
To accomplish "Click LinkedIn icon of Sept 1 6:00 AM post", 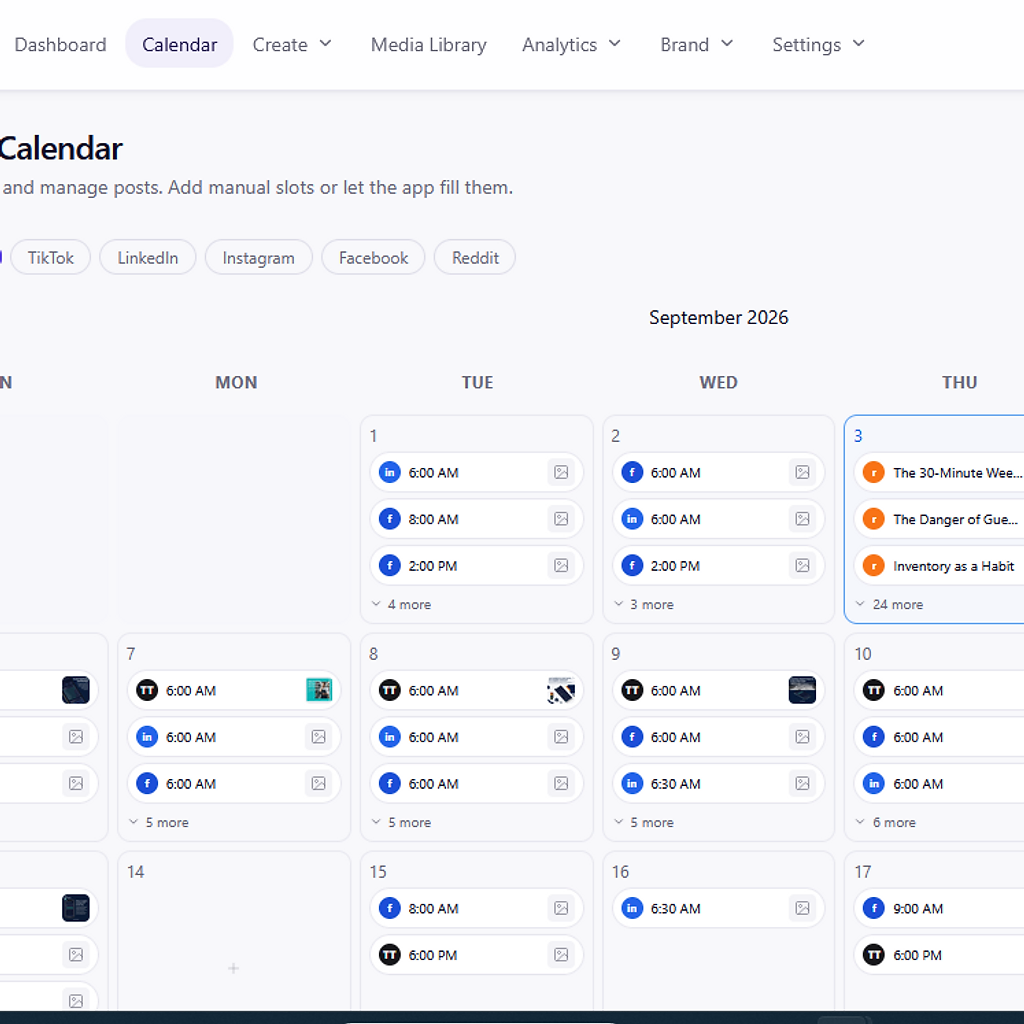I will 390,472.
